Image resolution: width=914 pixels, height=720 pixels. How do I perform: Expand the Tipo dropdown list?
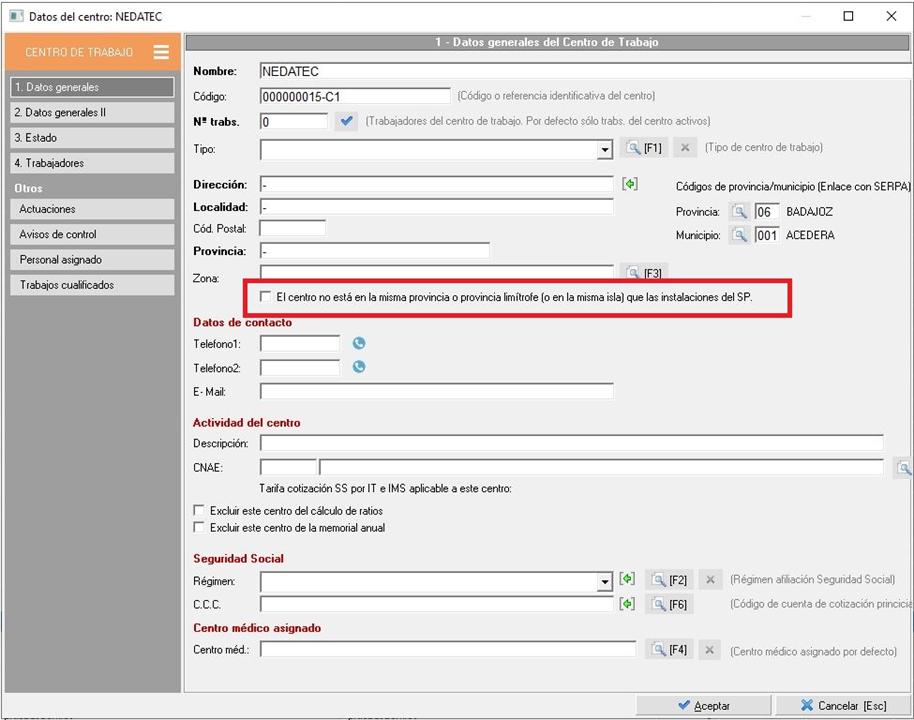click(604, 150)
